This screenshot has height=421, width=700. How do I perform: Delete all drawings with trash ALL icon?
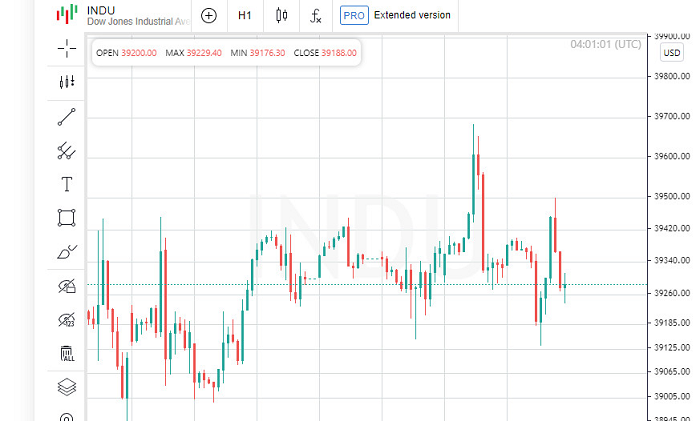click(x=67, y=354)
